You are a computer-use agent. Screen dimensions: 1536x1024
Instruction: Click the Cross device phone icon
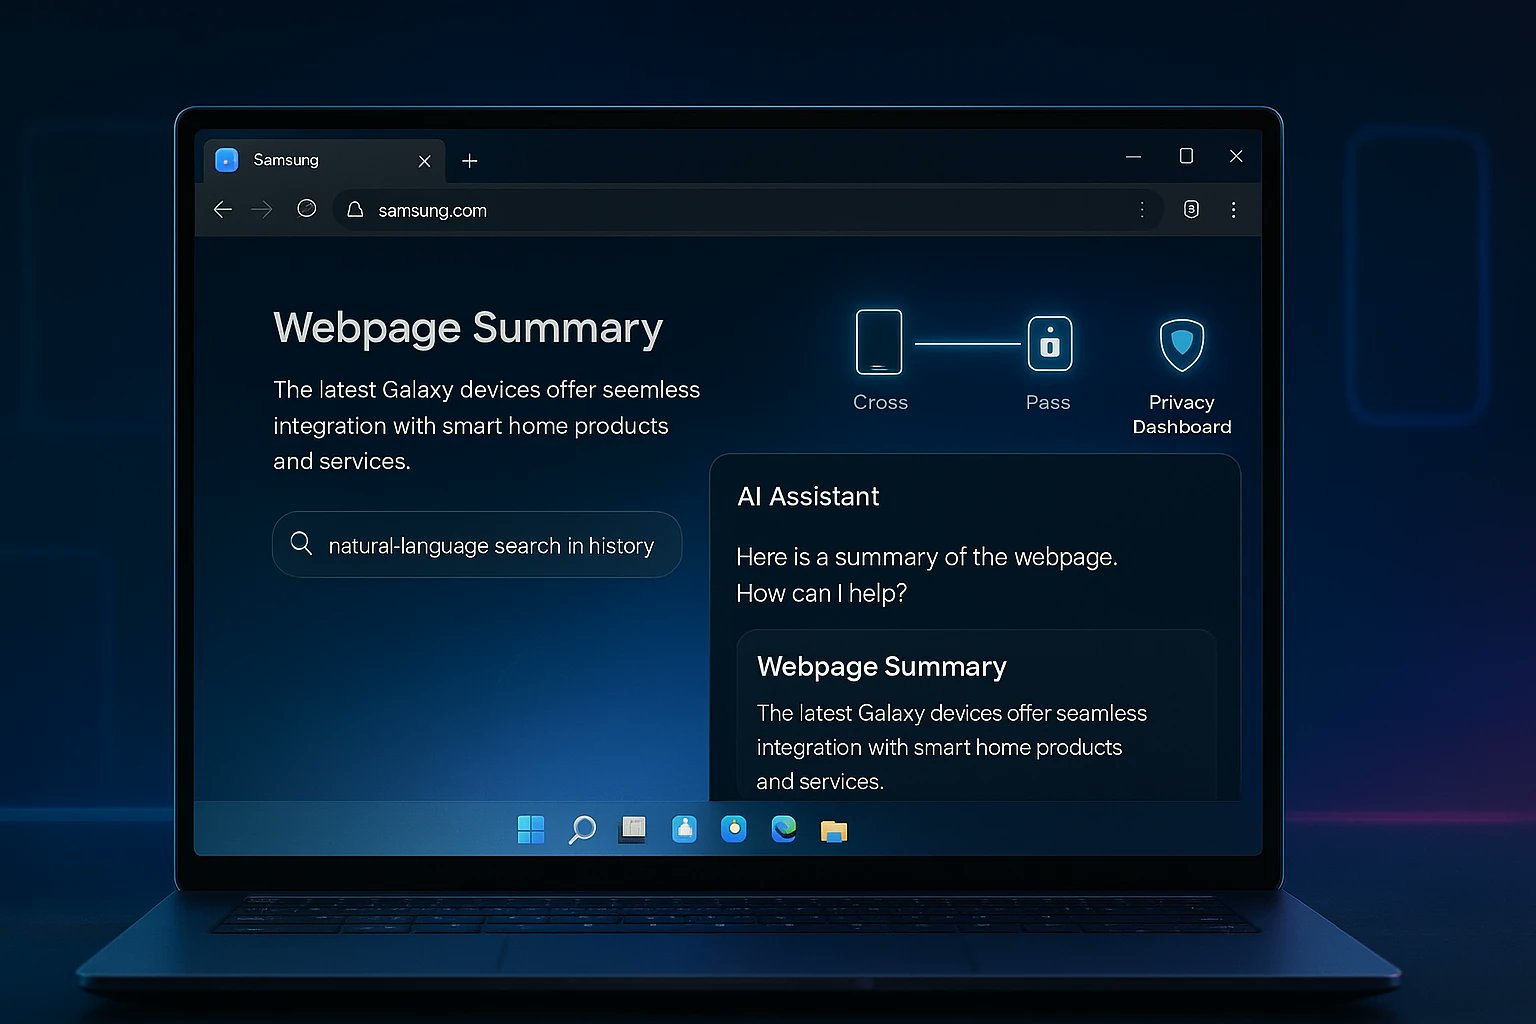tap(879, 342)
